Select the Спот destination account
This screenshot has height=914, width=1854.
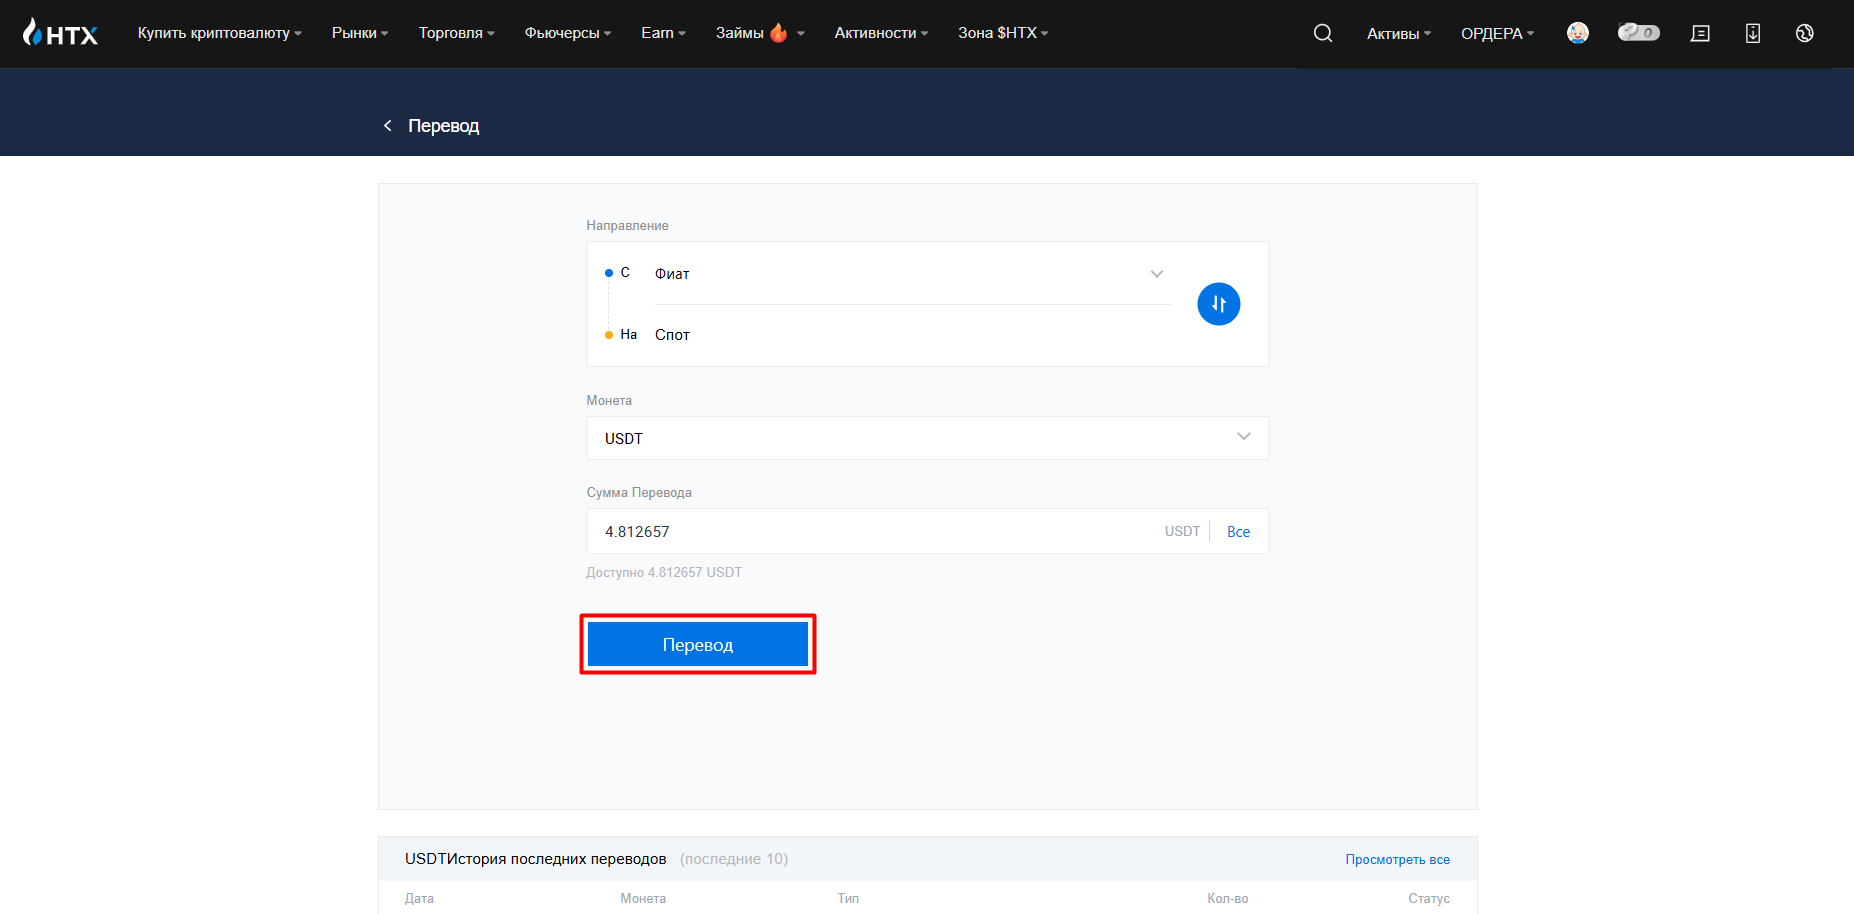[x=672, y=335]
